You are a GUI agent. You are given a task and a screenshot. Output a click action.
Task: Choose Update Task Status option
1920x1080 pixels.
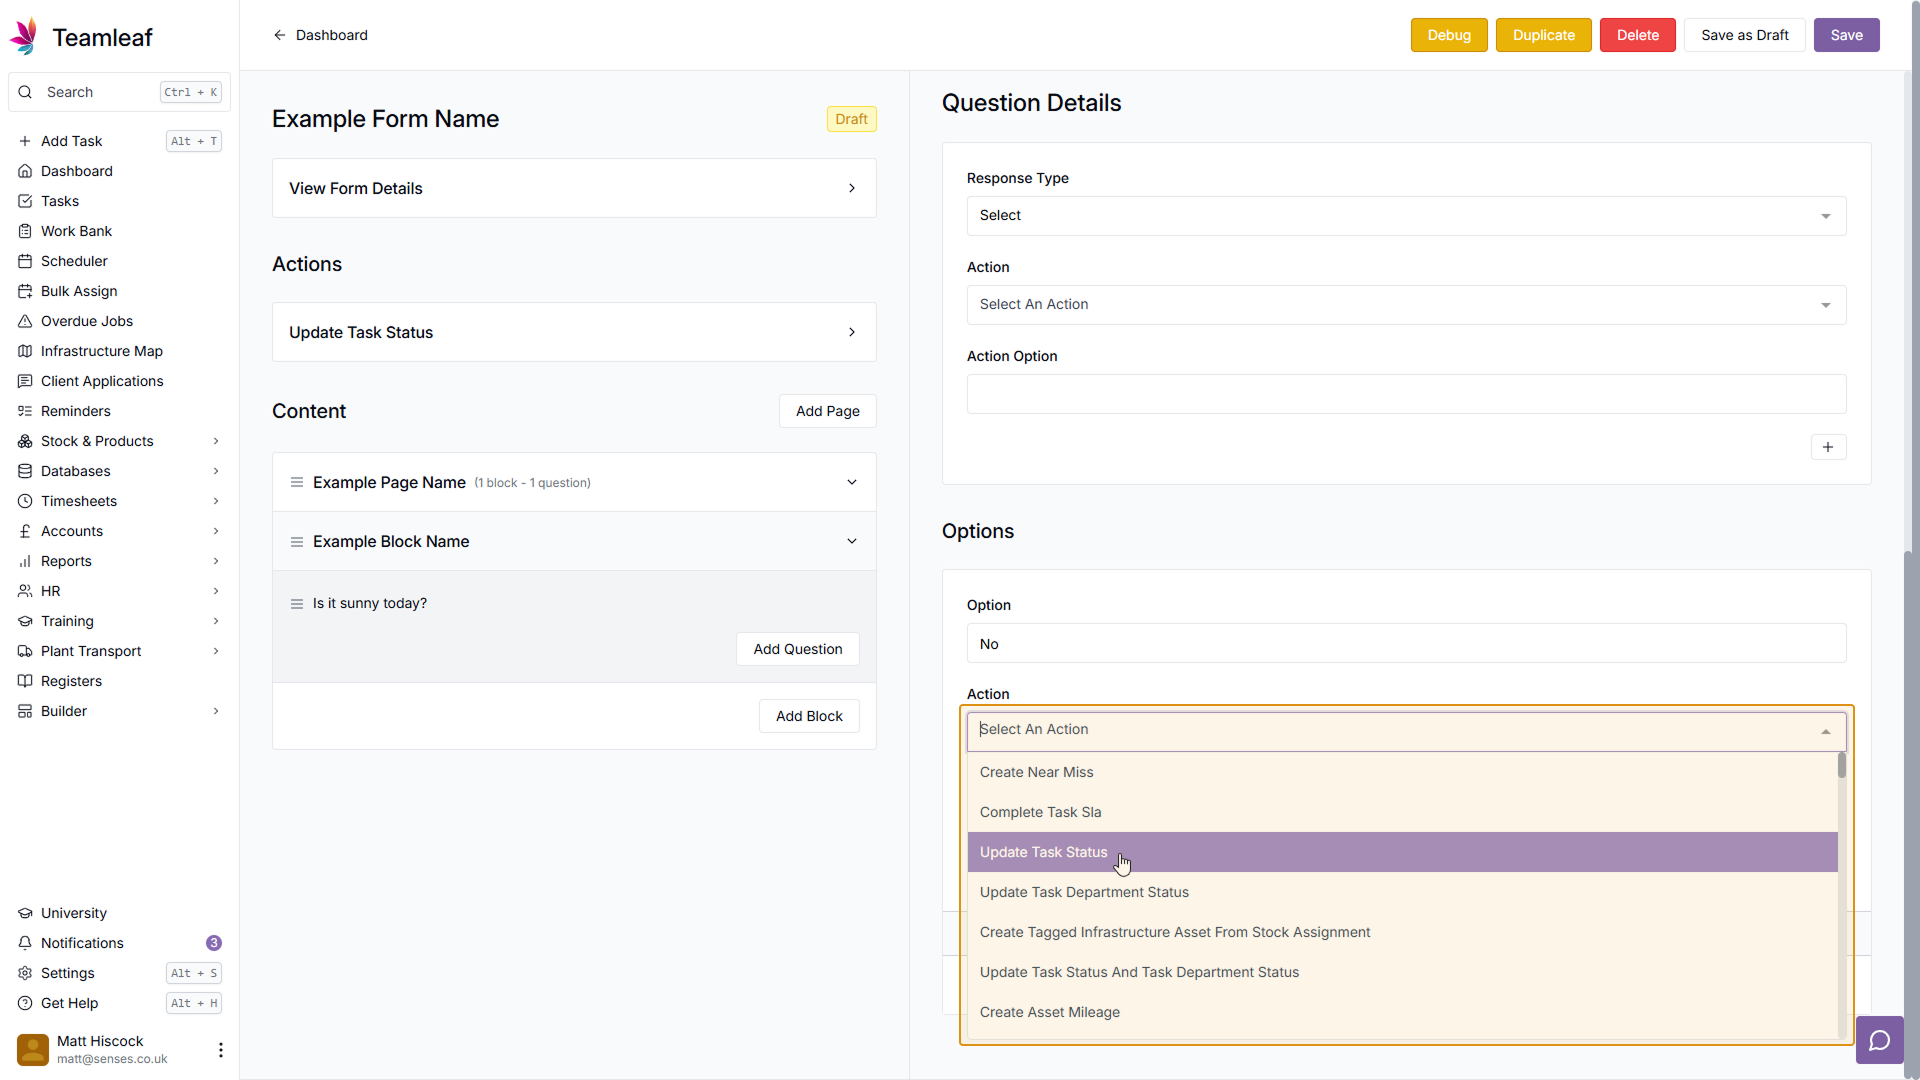pyautogui.click(x=1043, y=852)
